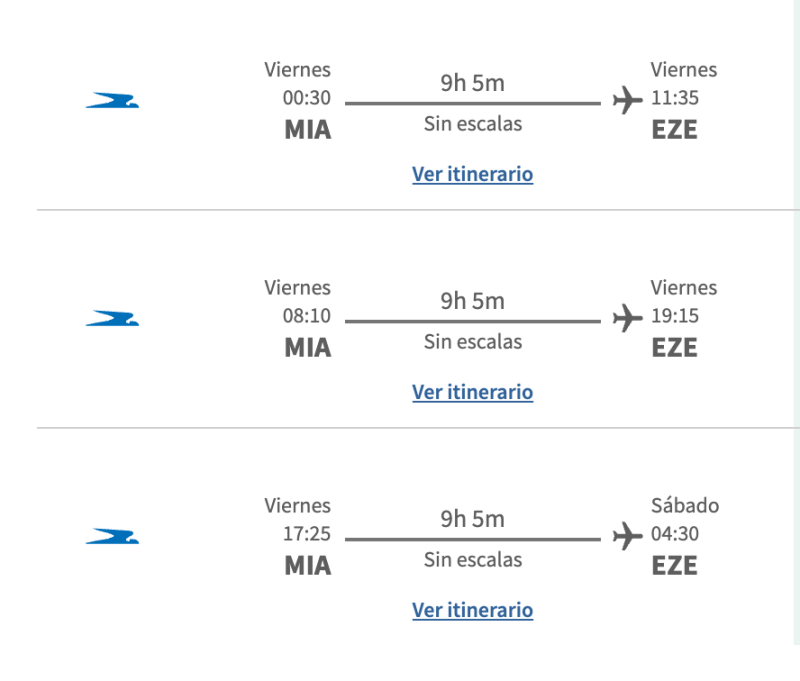Click the plane icon beside the 19:15 arrival

point(627,318)
